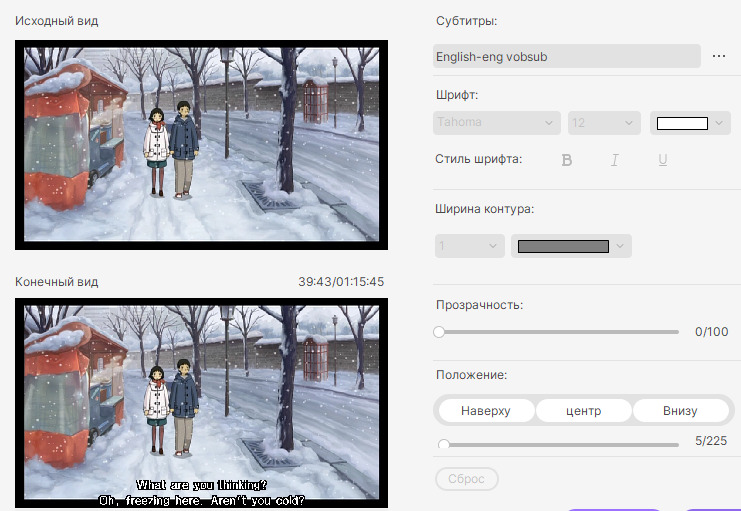Open the white font color dropdown
This screenshot has height=511, width=741.
coord(689,123)
